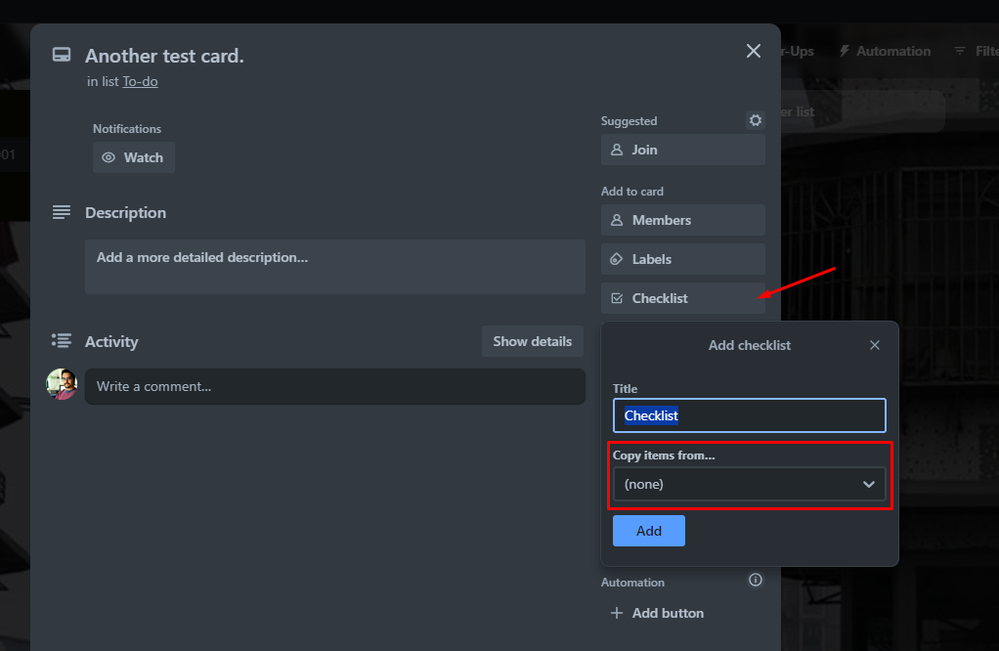Click the Write a comment field
999x651 pixels.
(x=335, y=387)
